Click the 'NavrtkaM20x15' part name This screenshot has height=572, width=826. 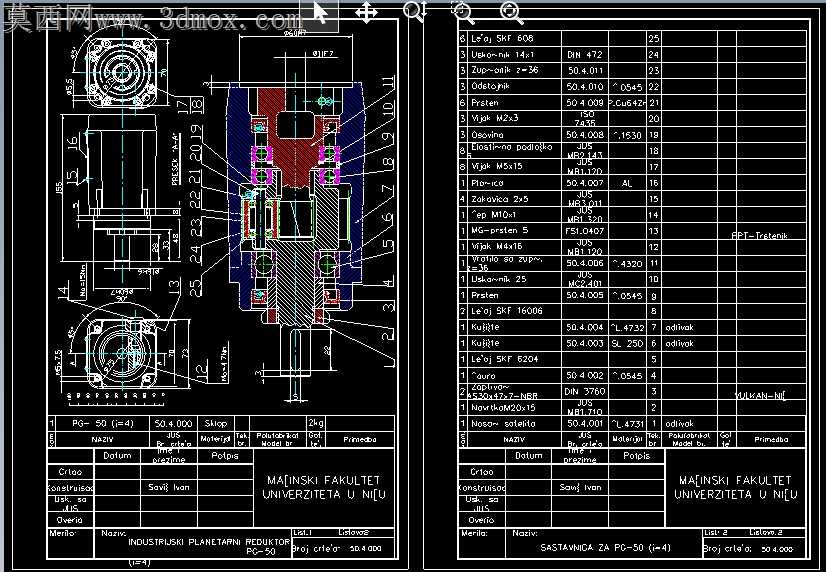(x=503, y=408)
